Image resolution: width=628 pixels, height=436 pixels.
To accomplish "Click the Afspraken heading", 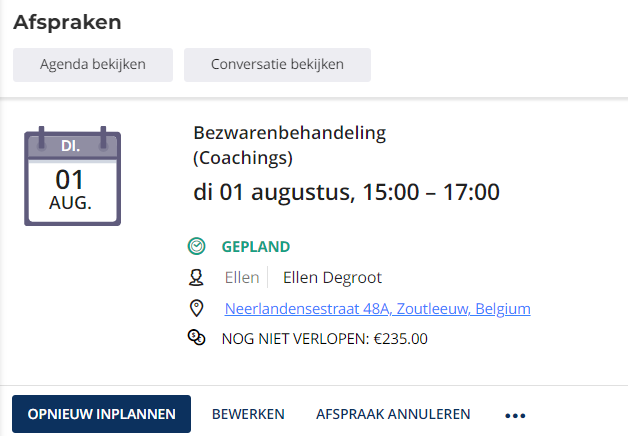I will click(67, 22).
